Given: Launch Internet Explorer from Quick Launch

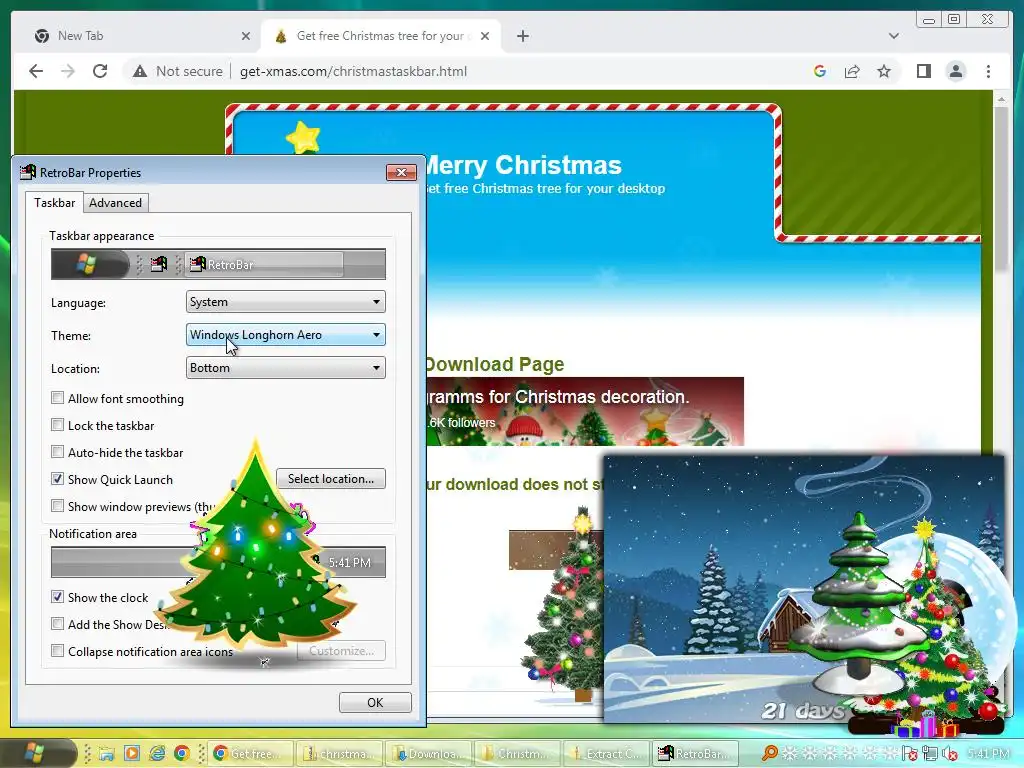Looking at the screenshot, I should [x=157, y=754].
